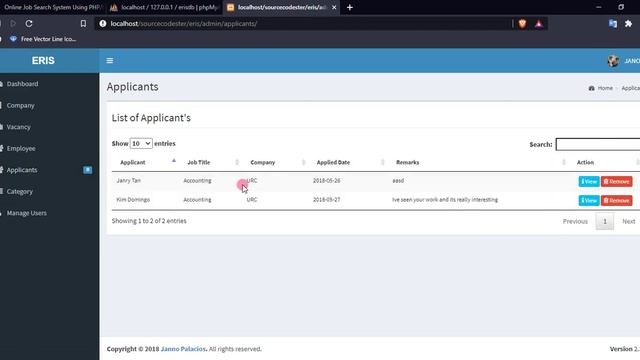Click the user avatar picture in header
This screenshot has height=360, width=640.
(x=613, y=61)
